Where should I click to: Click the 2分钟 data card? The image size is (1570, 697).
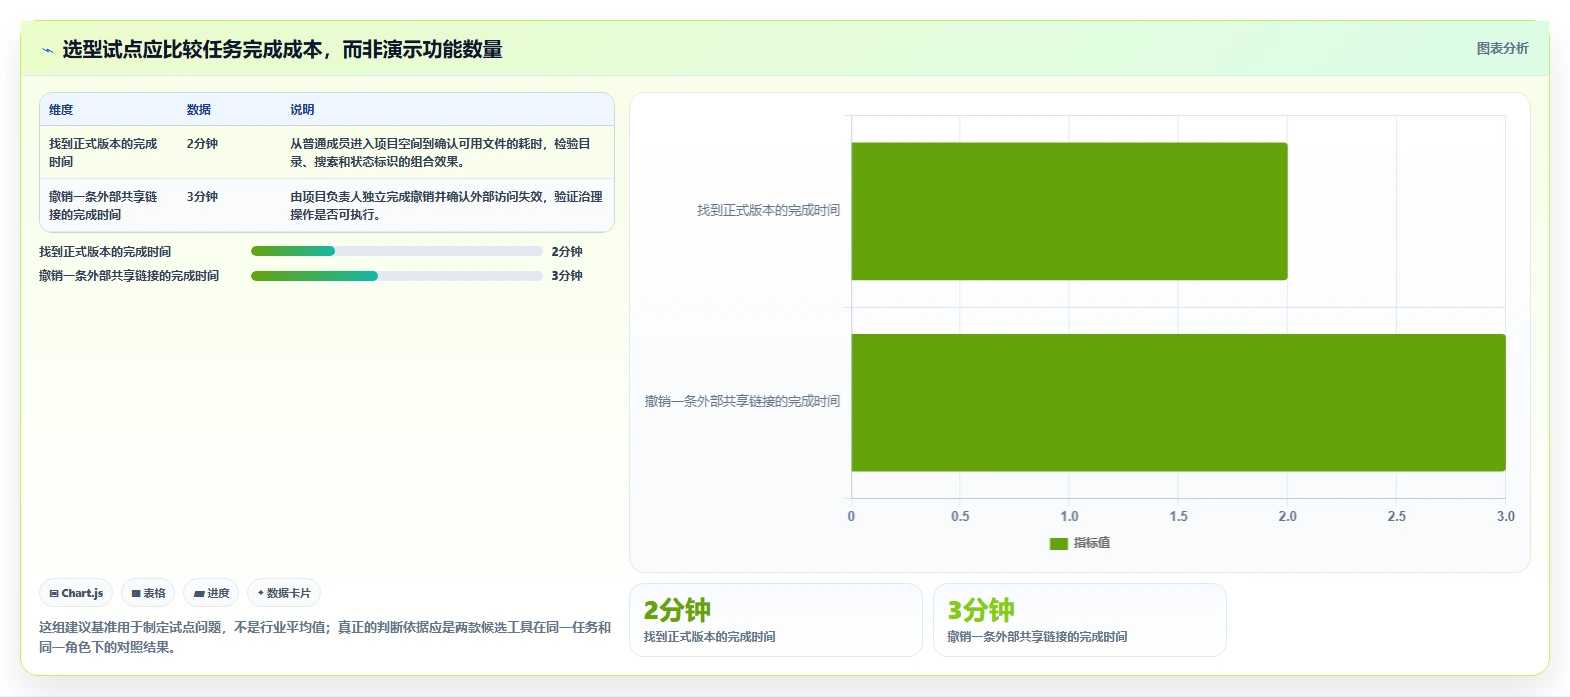click(x=776, y=620)
